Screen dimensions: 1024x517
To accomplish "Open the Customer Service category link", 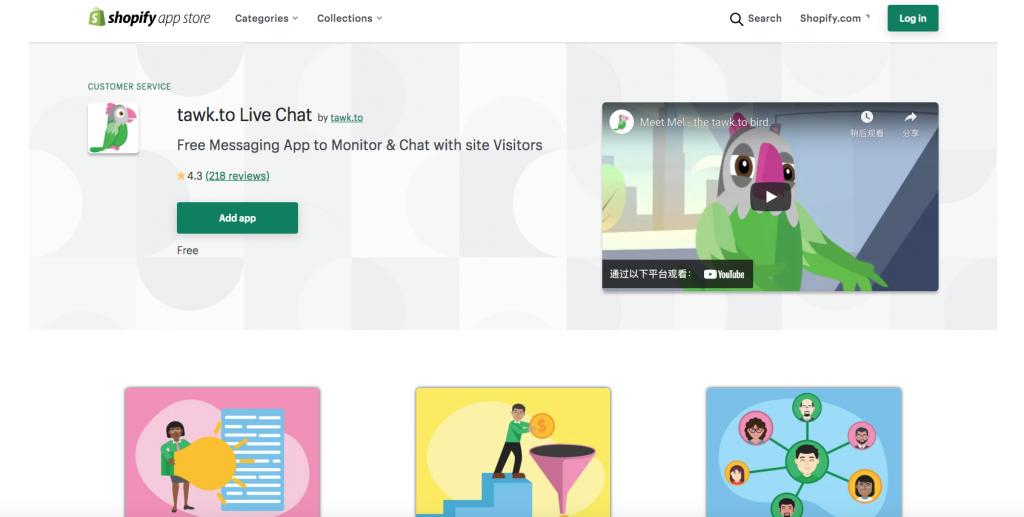I will (129, 86).
